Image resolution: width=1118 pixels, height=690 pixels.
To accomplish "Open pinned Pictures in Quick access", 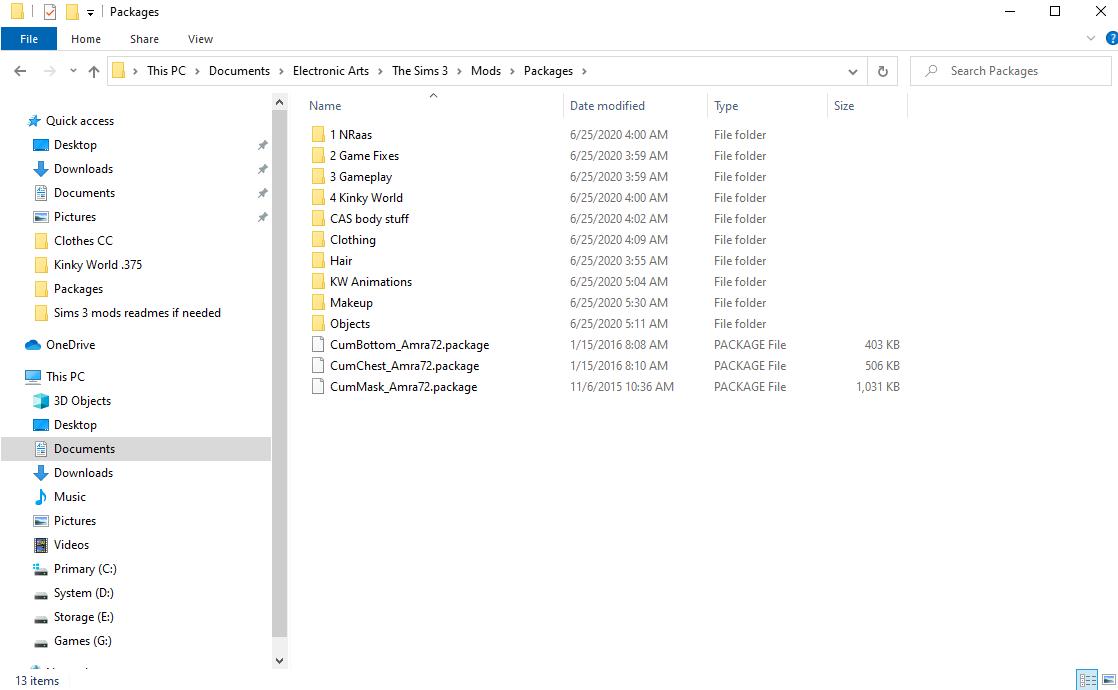I will tap(74, 217).
